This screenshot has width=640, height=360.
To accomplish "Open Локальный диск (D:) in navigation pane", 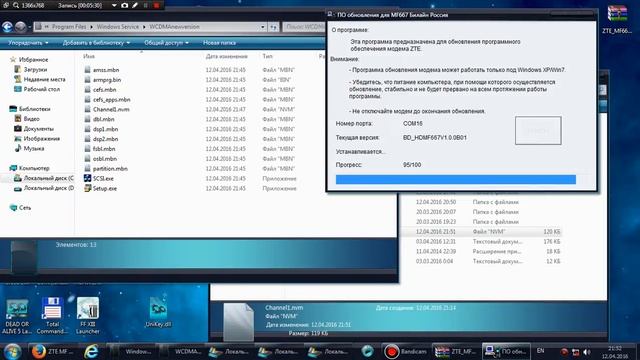I will (x=48, y=188).
